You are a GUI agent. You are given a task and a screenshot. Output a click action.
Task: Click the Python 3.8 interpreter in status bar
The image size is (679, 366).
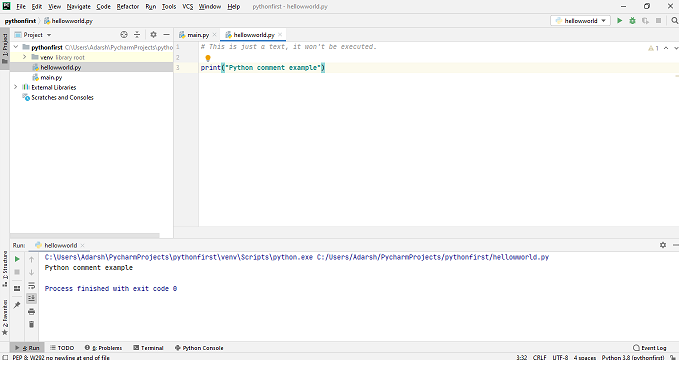coord(633,358)
